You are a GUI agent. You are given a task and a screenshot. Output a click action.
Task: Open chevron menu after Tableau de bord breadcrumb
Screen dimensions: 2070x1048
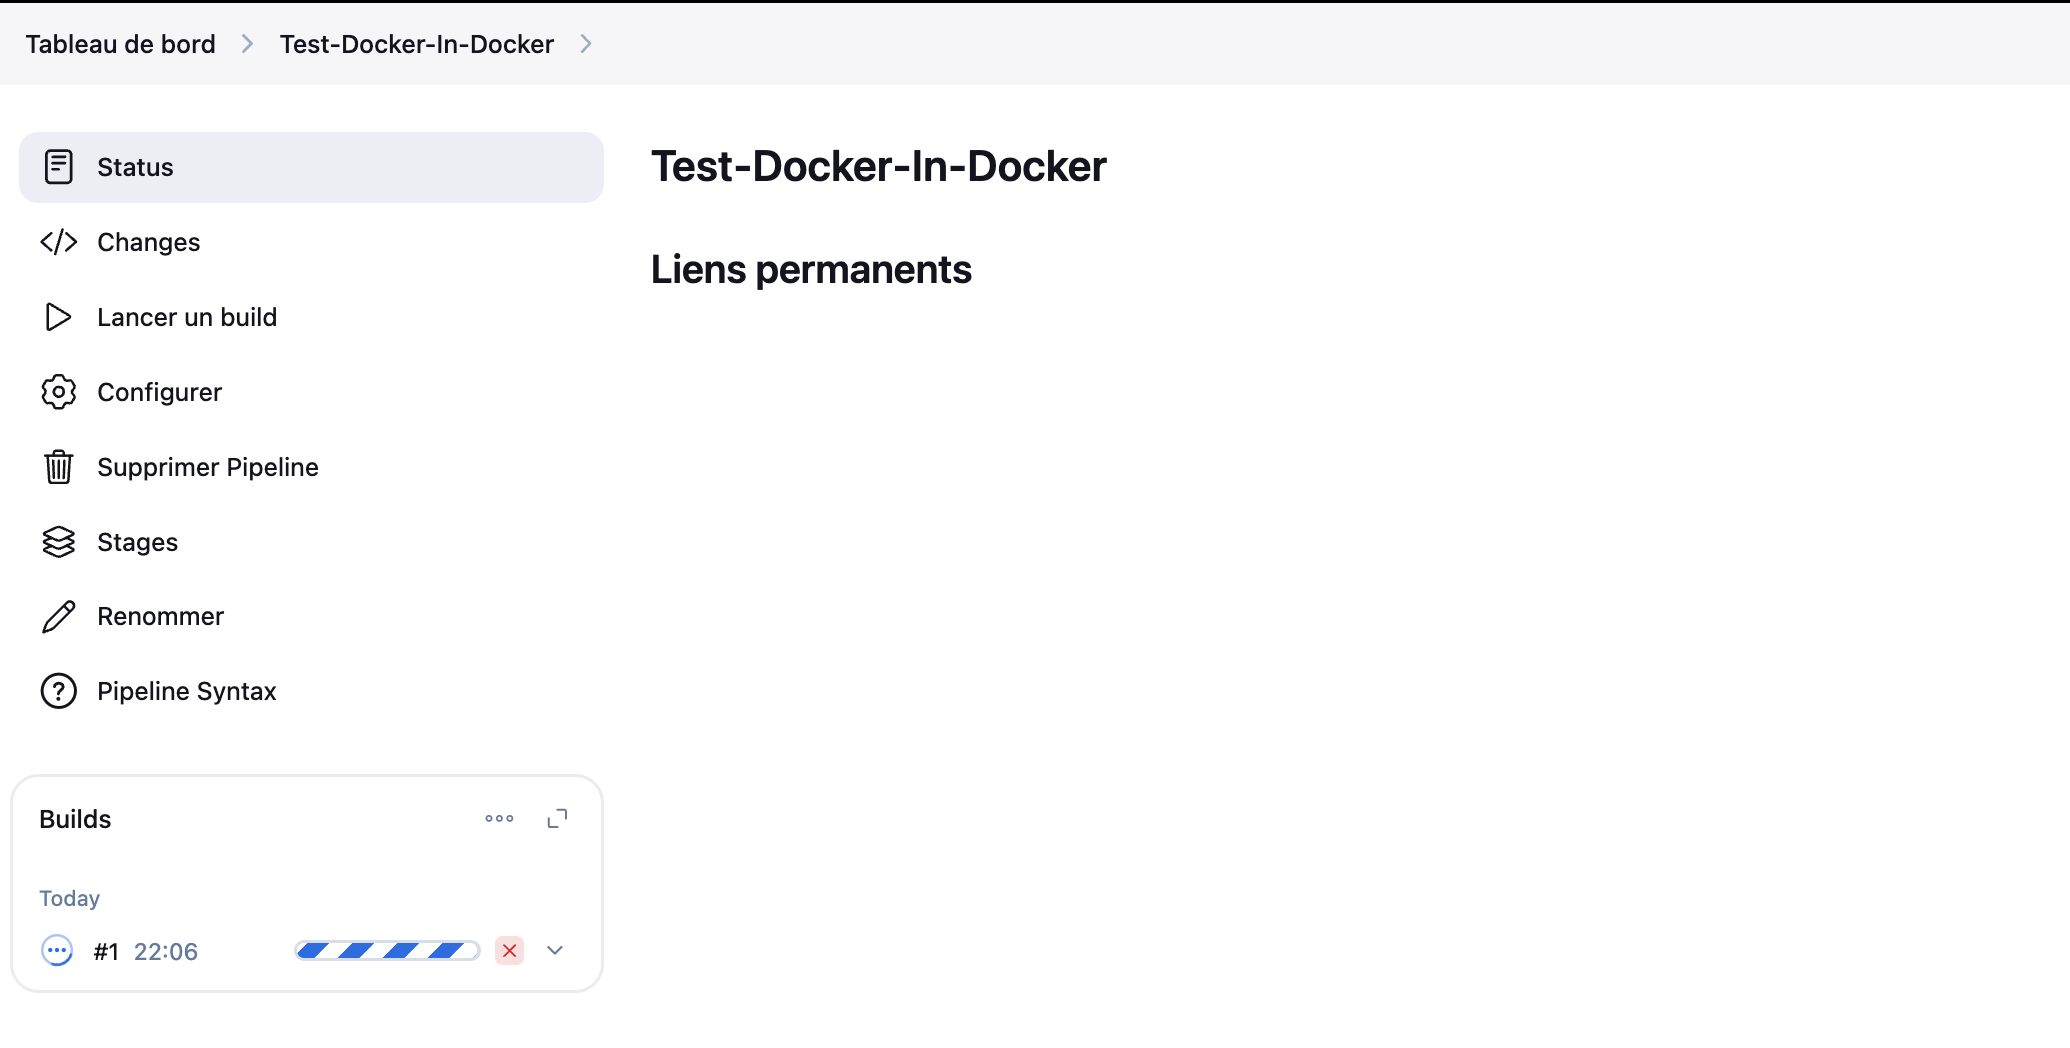click(x=247, y=44)
